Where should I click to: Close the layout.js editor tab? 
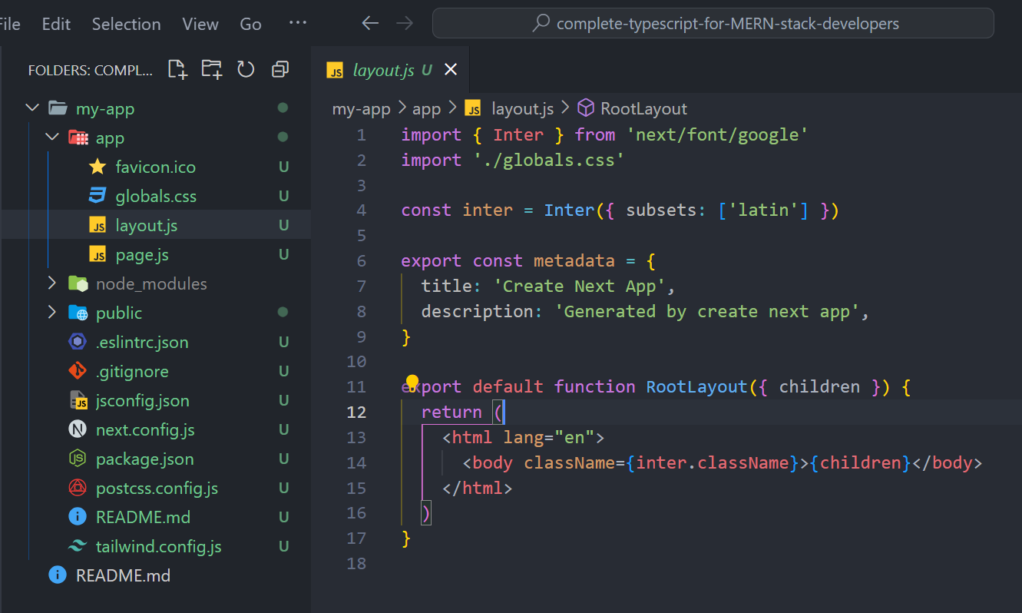tap(450, 70)
